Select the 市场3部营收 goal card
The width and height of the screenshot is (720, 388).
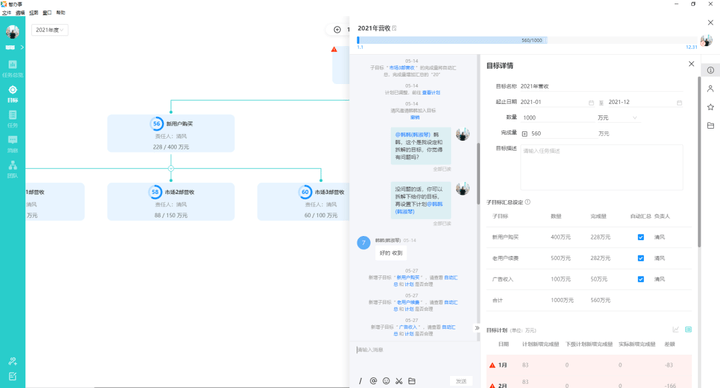[304, 202]
